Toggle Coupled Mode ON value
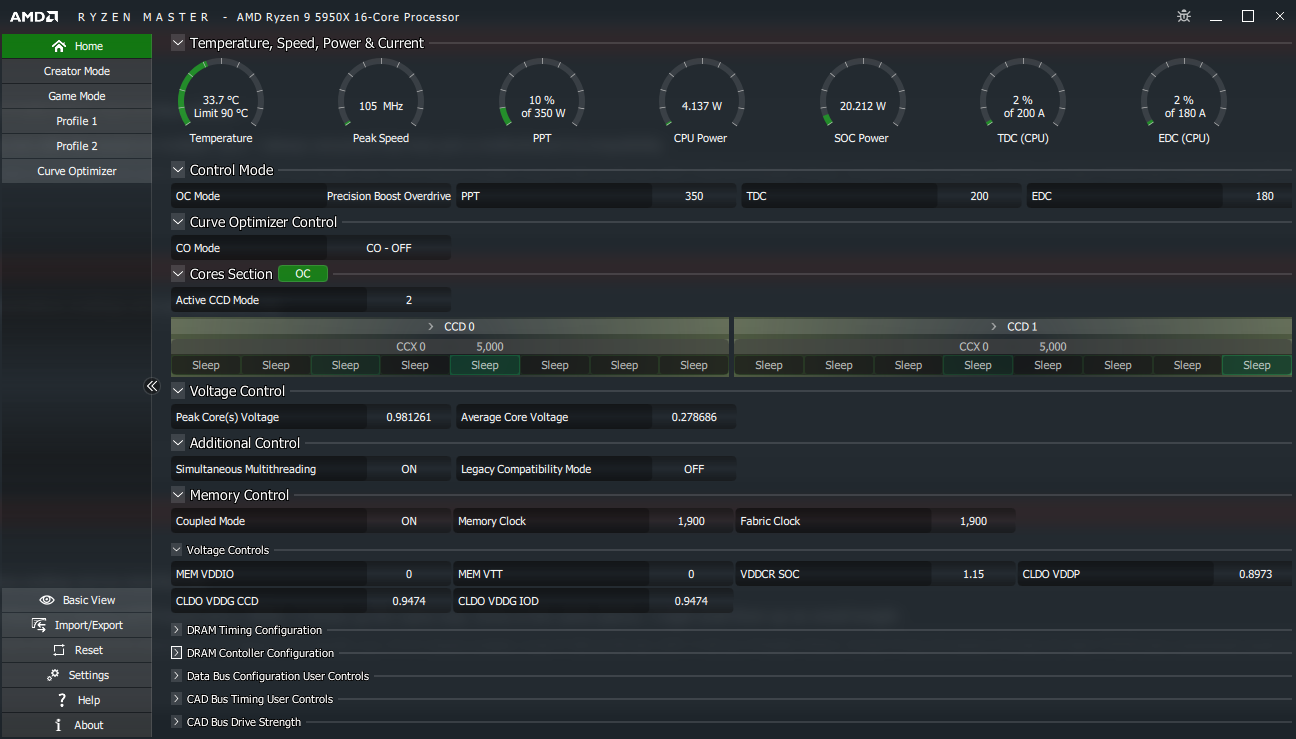Viewport: 1296px width, 739px height. tap(408, 521)
